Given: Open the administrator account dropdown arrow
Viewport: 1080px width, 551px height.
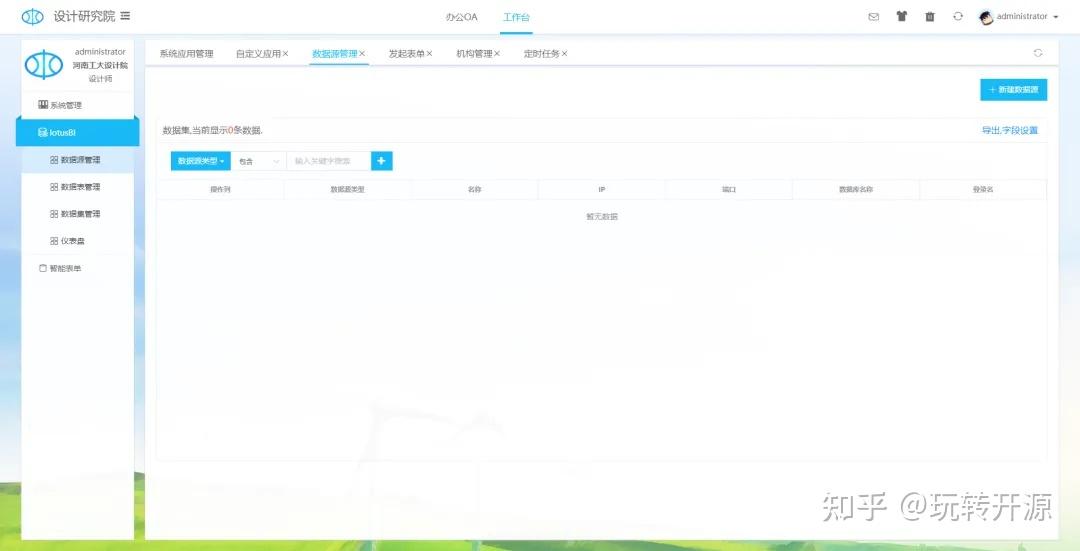Looking at the screenshot, I should tap(1056, 17).
